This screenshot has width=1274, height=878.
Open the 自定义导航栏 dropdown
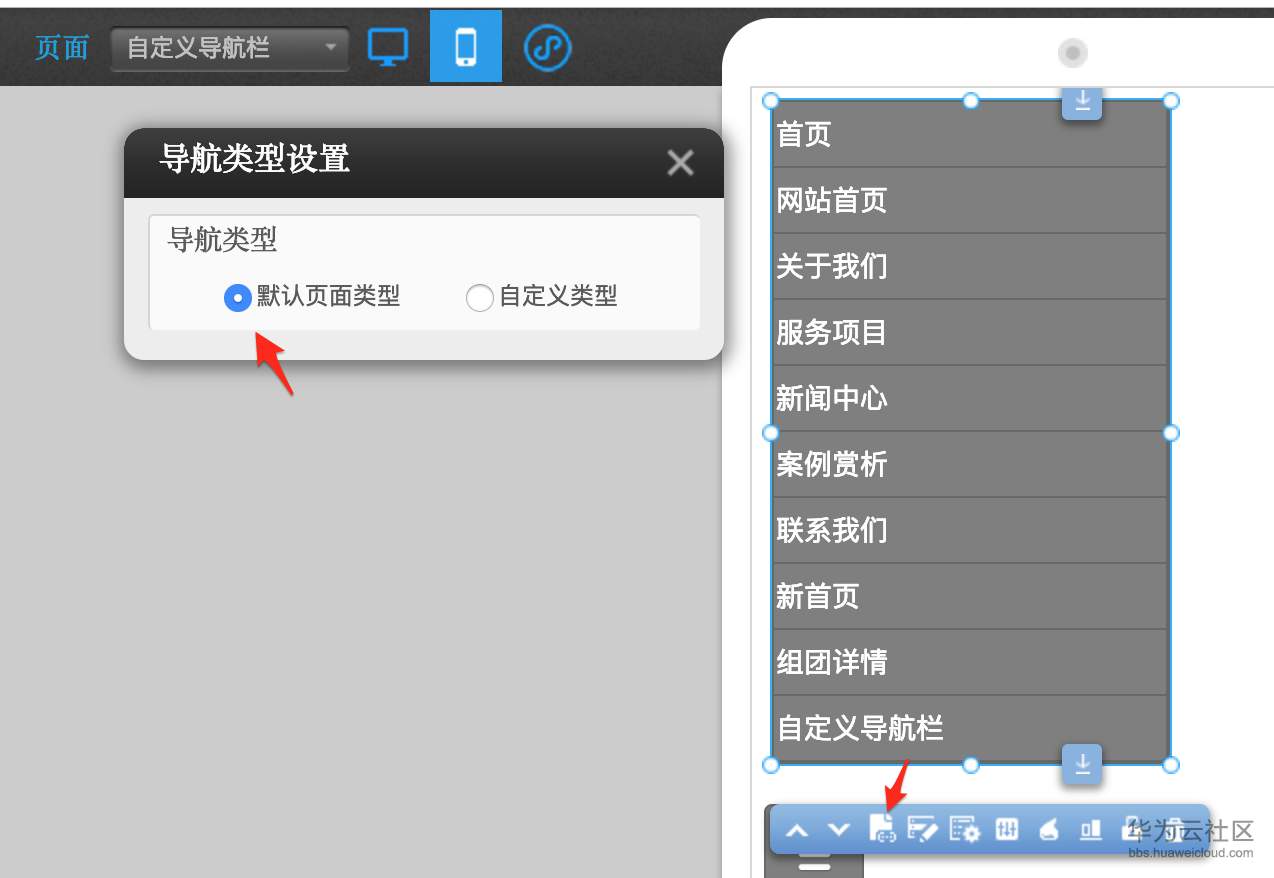point(229,47)
